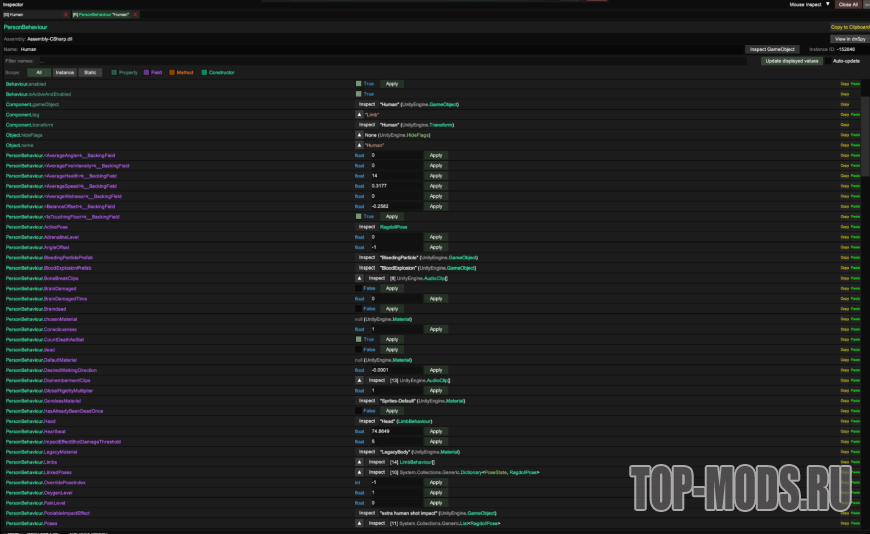Apply the ImpactEffectShotDamageThreshold value
This screenshot has height=534, width=870.
(x=436, y=441)
